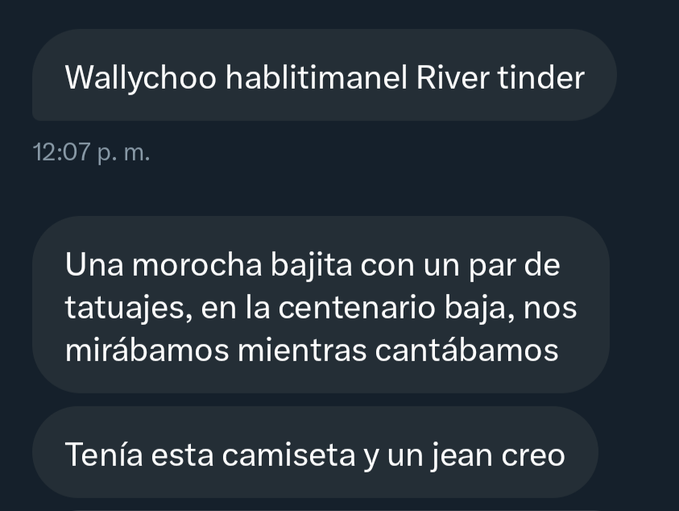Select the "Una morocha bajita" message bubble
Viewport: 679px width, 511px height.
pos(321,304)
